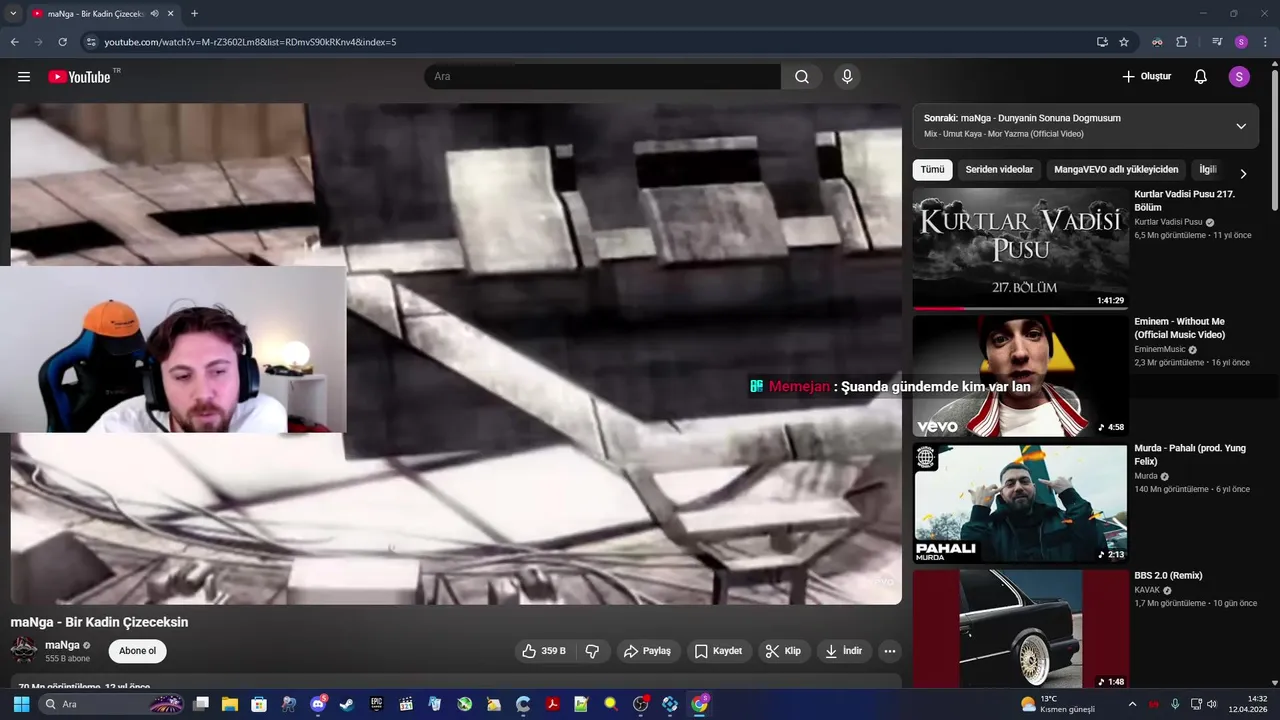Open the tab search dropdown in Chrome
This screenshot has width=1280, height=720.
tap(13, 14)
